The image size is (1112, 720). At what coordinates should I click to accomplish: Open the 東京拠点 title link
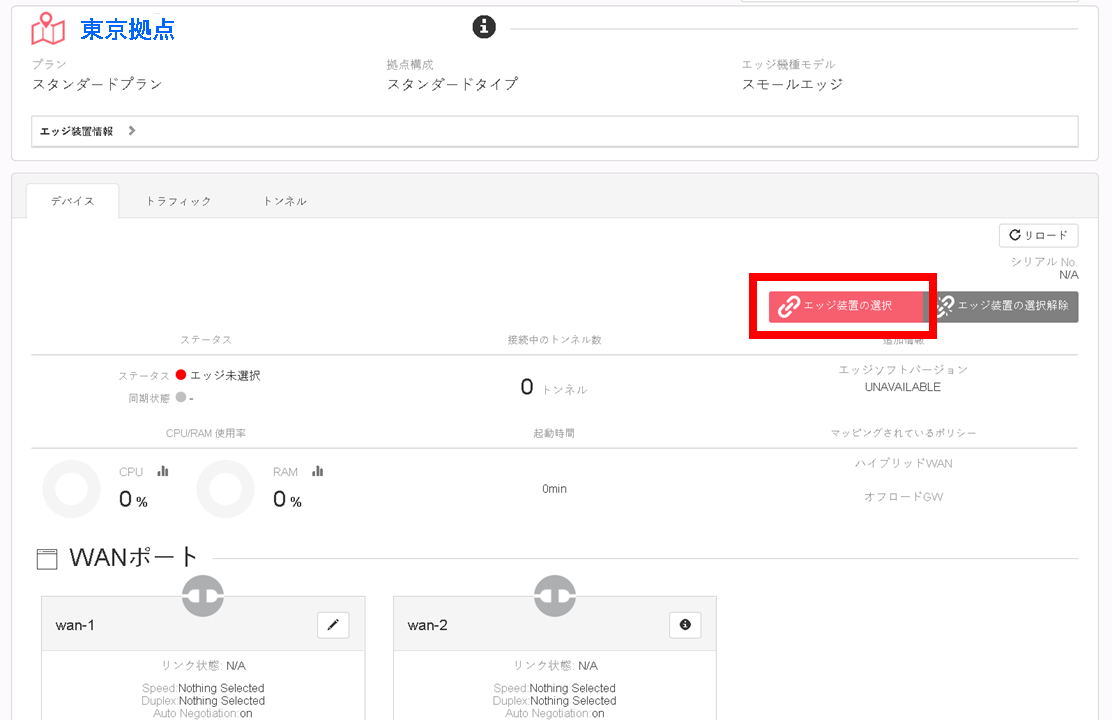128,29
